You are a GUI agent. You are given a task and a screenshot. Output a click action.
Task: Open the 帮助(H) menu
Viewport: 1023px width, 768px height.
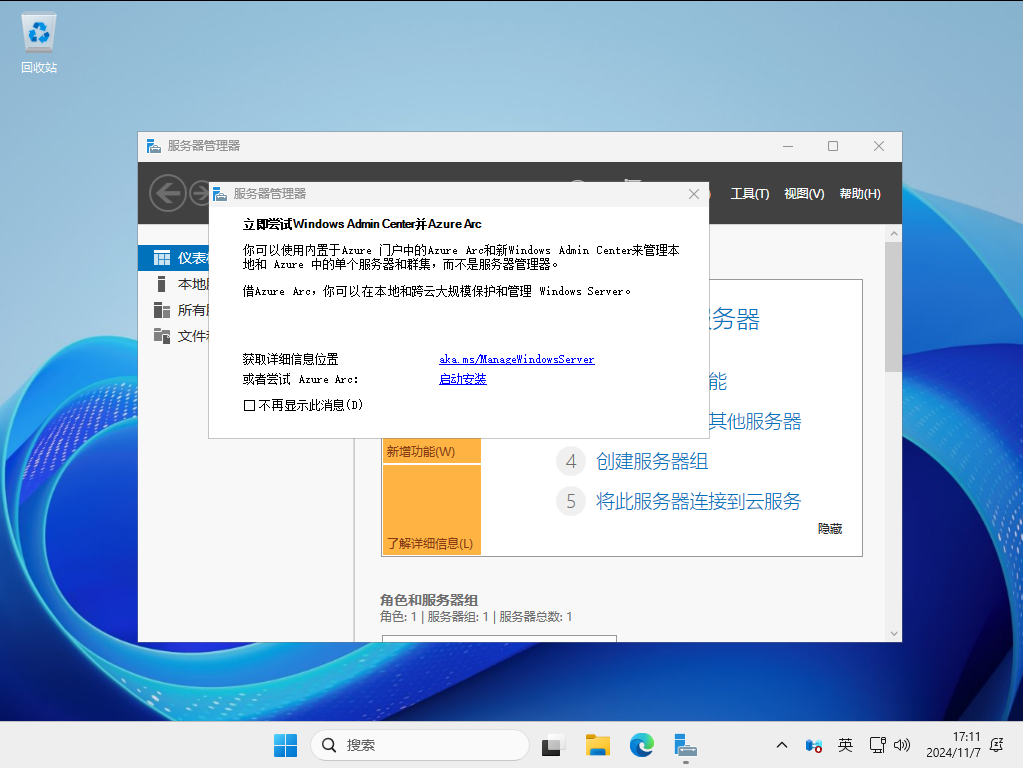860,194
